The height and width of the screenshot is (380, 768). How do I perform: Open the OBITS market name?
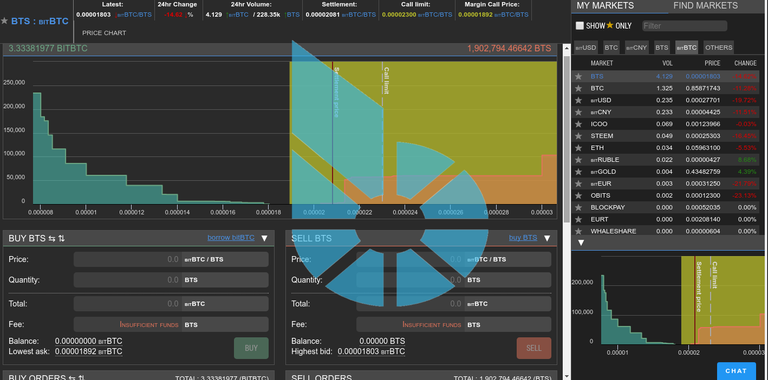600,196
